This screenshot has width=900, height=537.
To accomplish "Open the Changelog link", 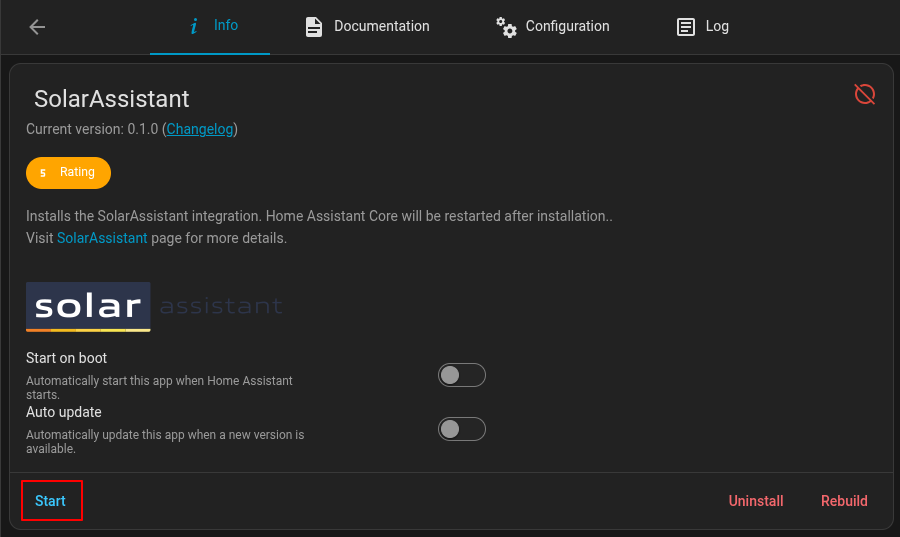I will pos(200,129).
